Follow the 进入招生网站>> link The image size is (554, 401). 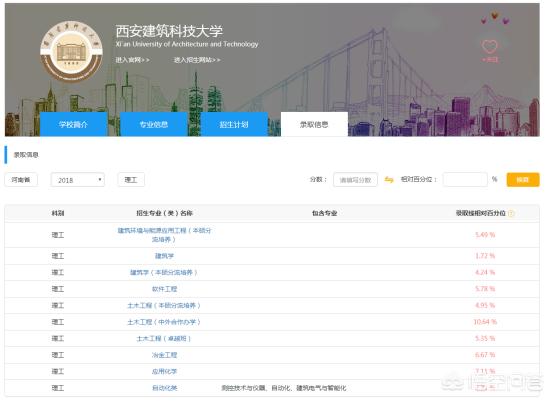click(x=197, y=60)
